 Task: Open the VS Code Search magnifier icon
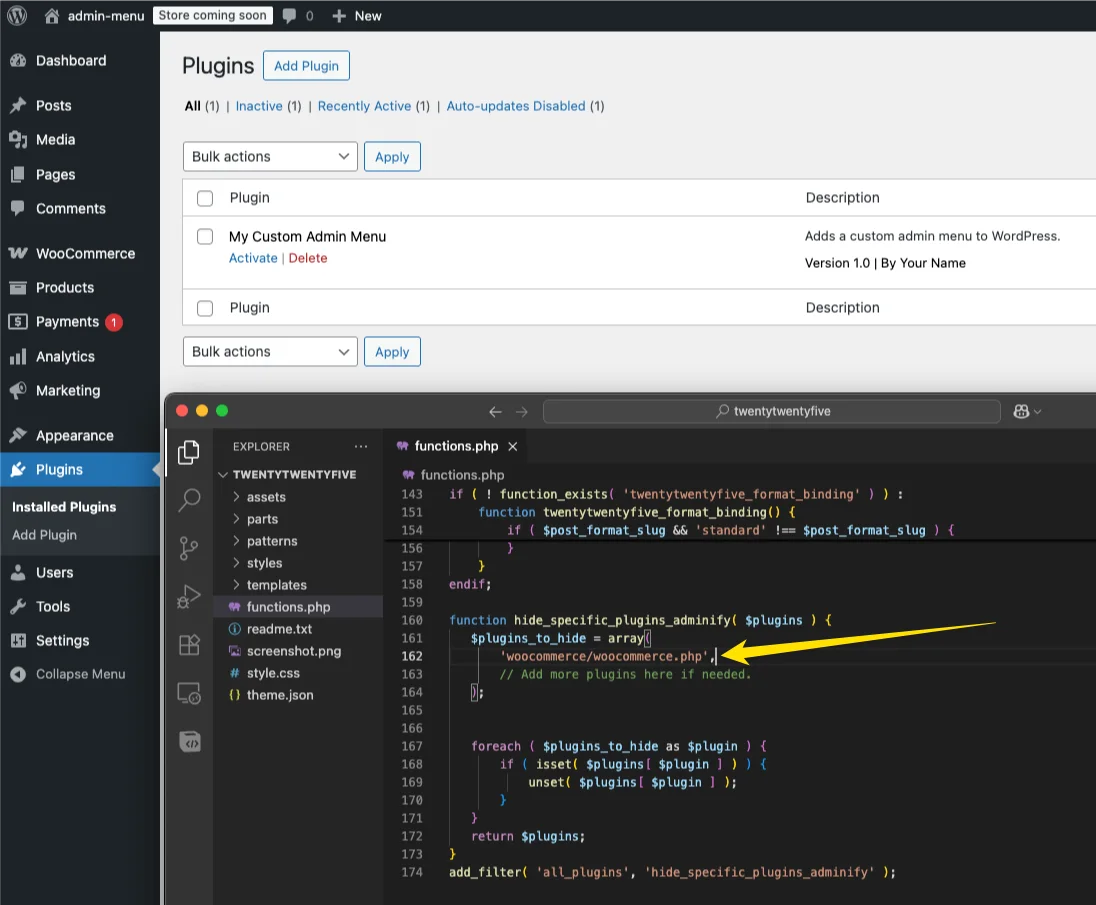tap(189, 500)
